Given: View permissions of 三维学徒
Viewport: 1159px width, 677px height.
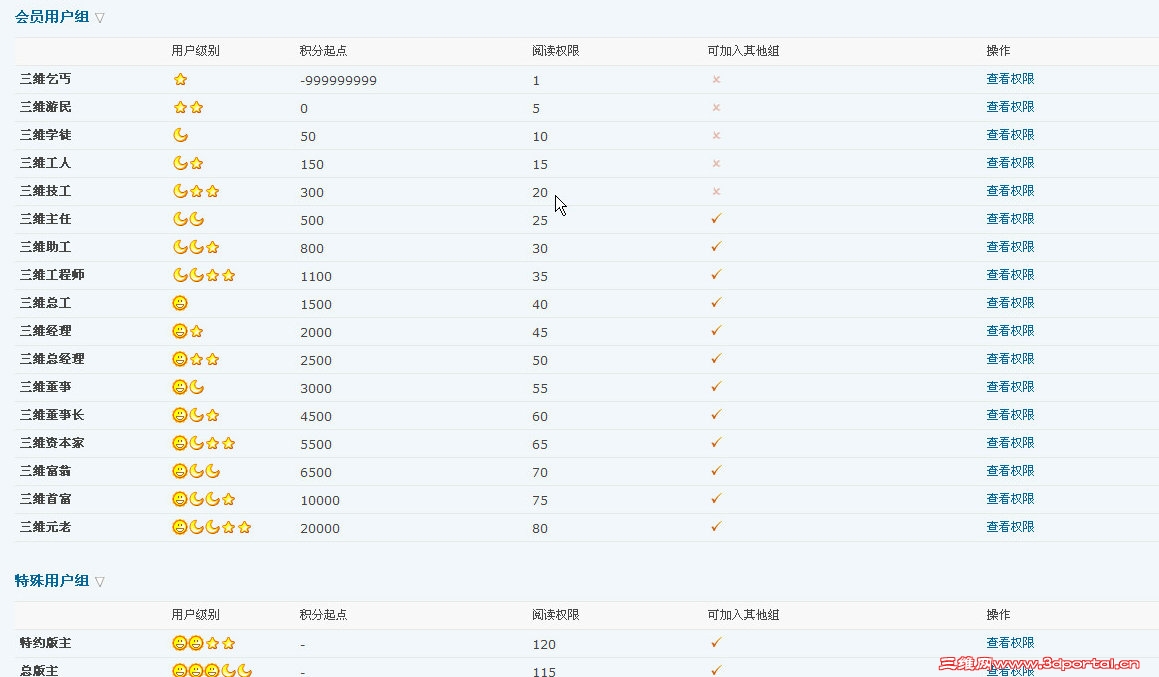Looking at the screenshot, I should (1010, 135).
